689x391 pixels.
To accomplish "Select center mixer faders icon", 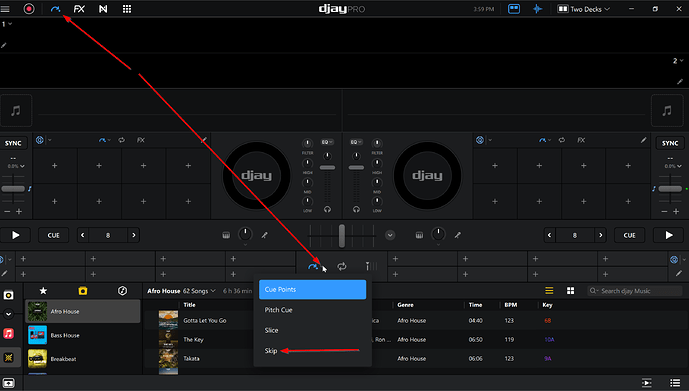I will (x=370, y=266).
